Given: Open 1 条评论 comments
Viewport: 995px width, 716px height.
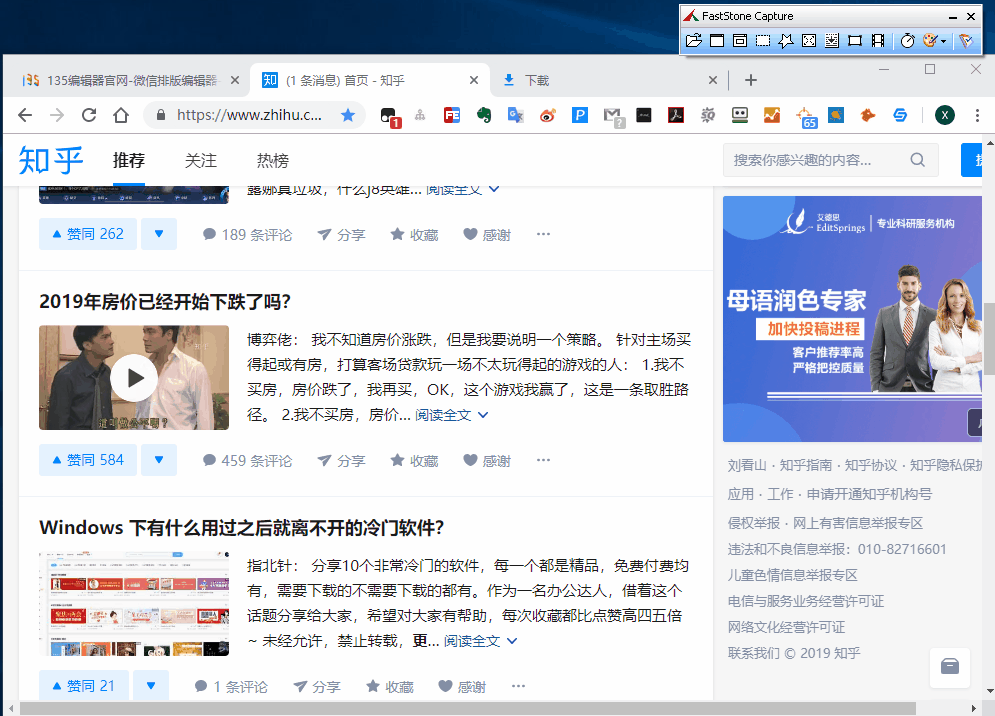Looking at the screenshot, I should point(231,687).
